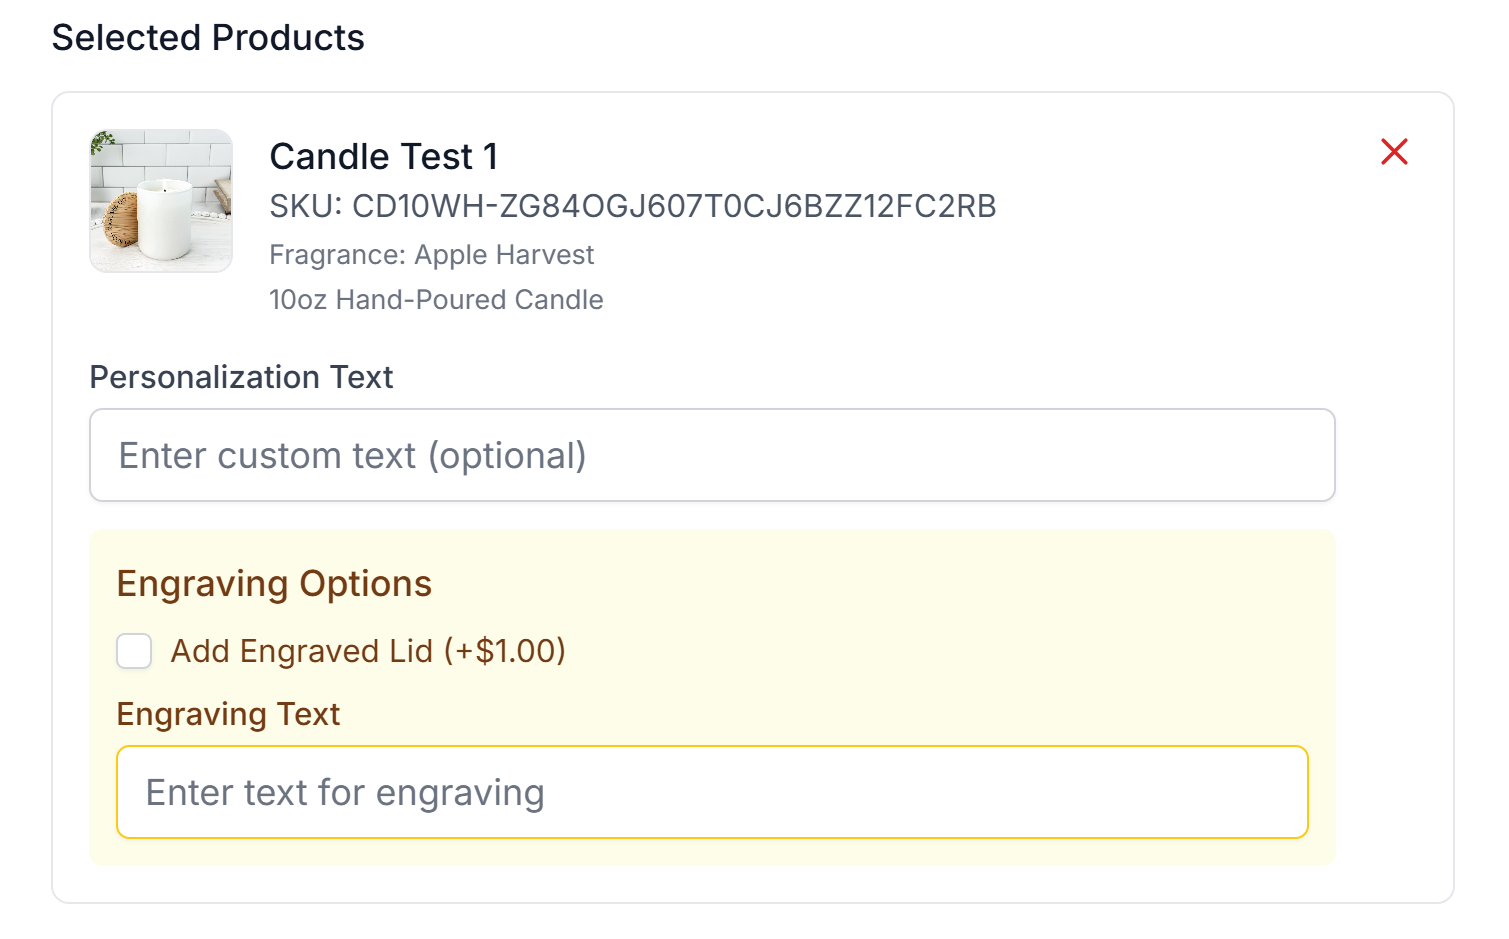Click the "Selected Products" heading

(x=208, y=38)
